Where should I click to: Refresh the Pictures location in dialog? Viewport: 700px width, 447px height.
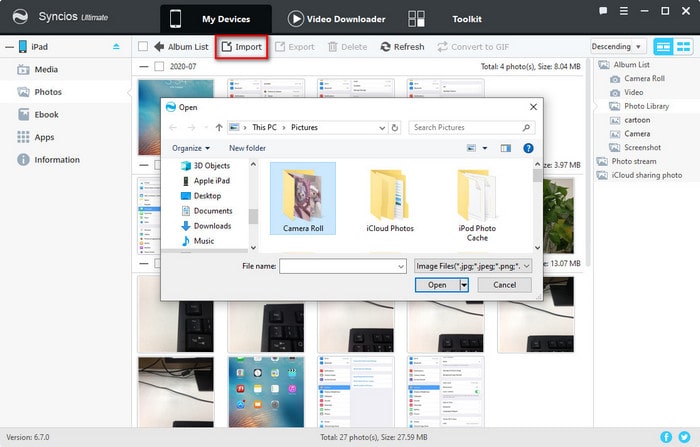(395, 127)
